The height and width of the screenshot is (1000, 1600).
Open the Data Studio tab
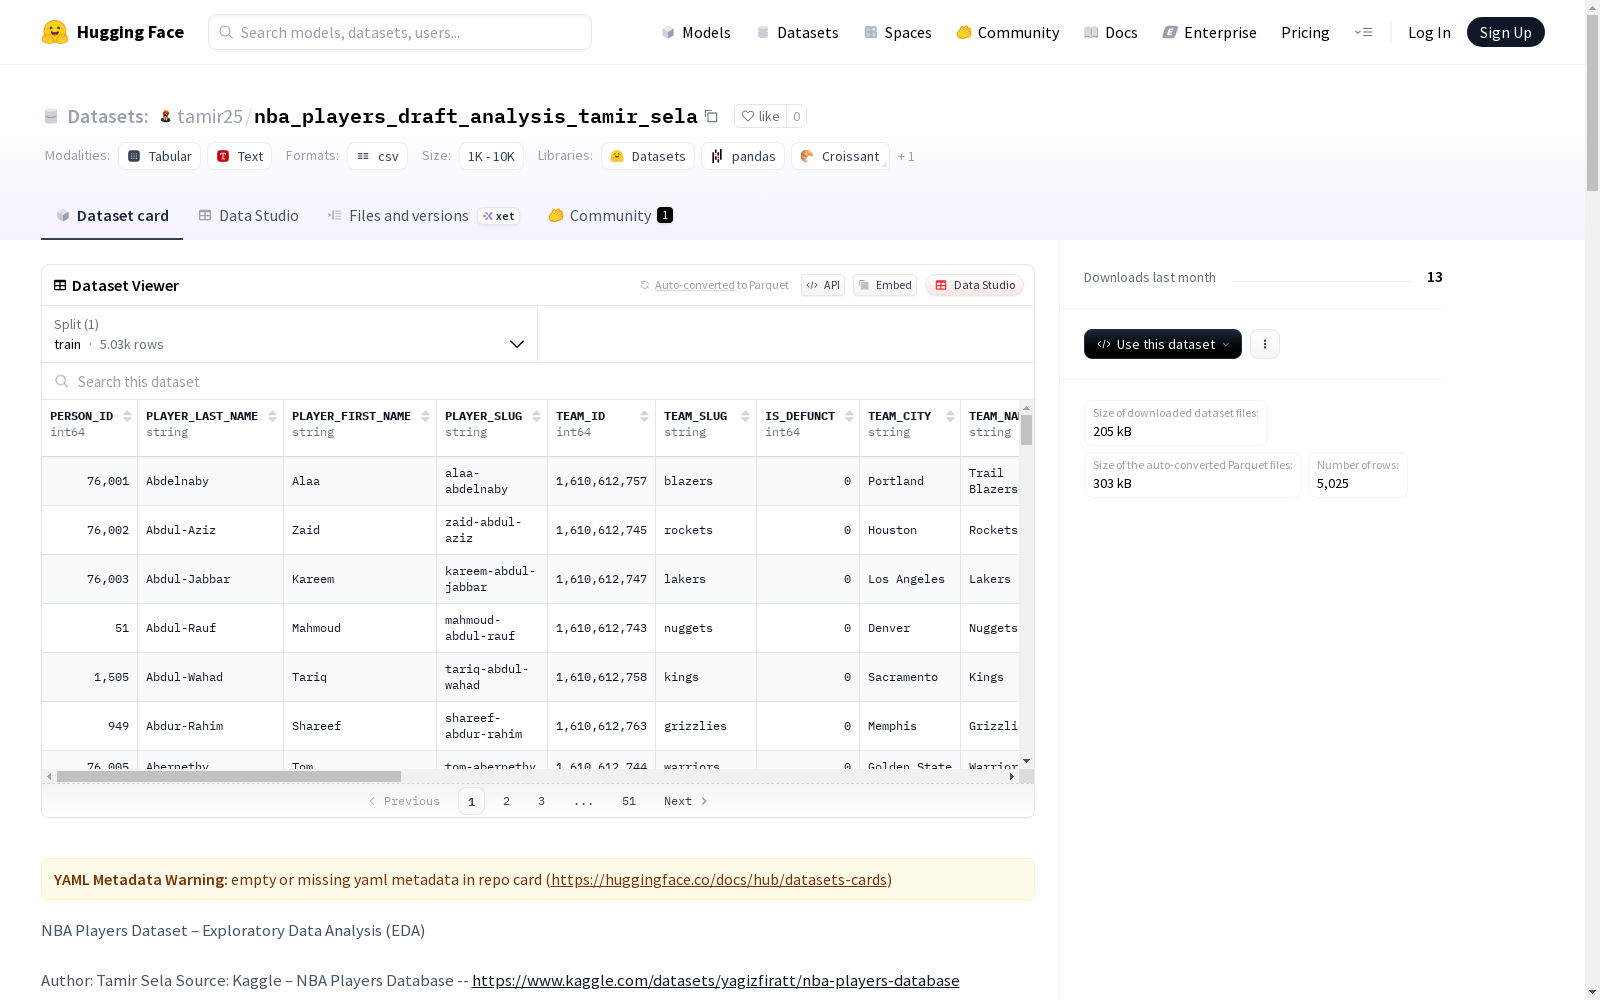pos(249,215)
